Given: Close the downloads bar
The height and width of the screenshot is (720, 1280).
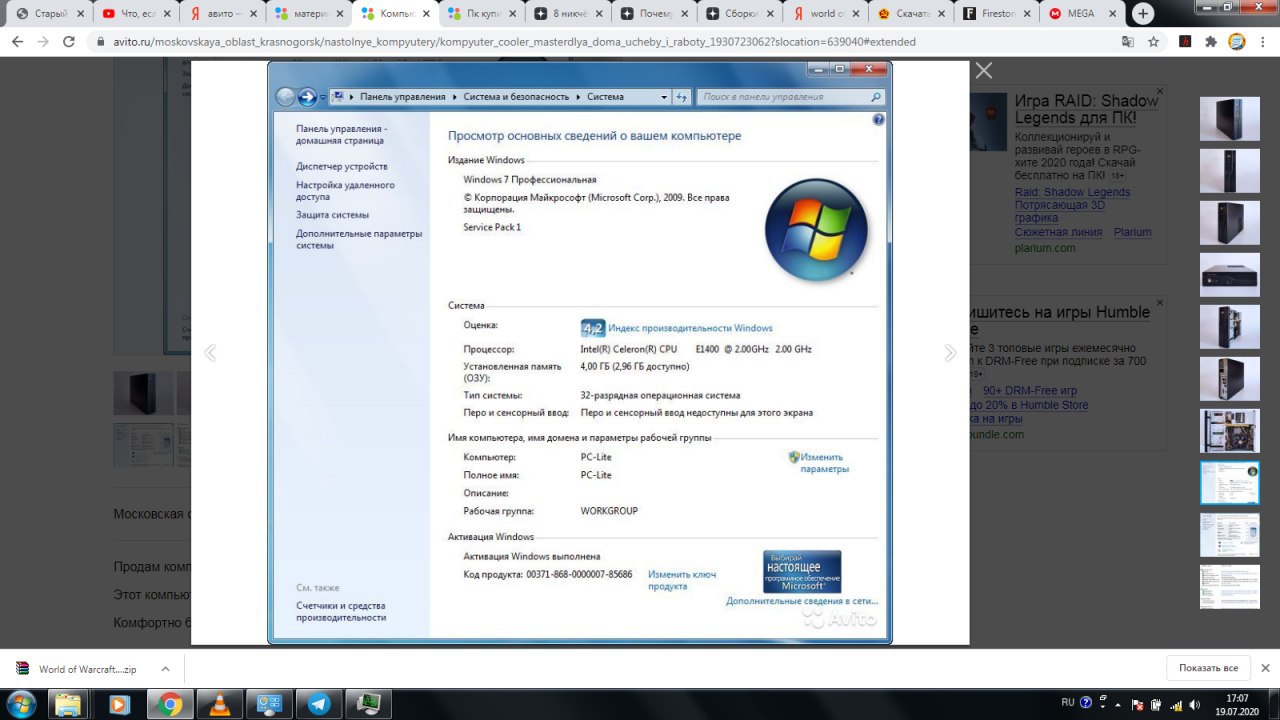Looking at the screenshot, I should (1265, 668).
